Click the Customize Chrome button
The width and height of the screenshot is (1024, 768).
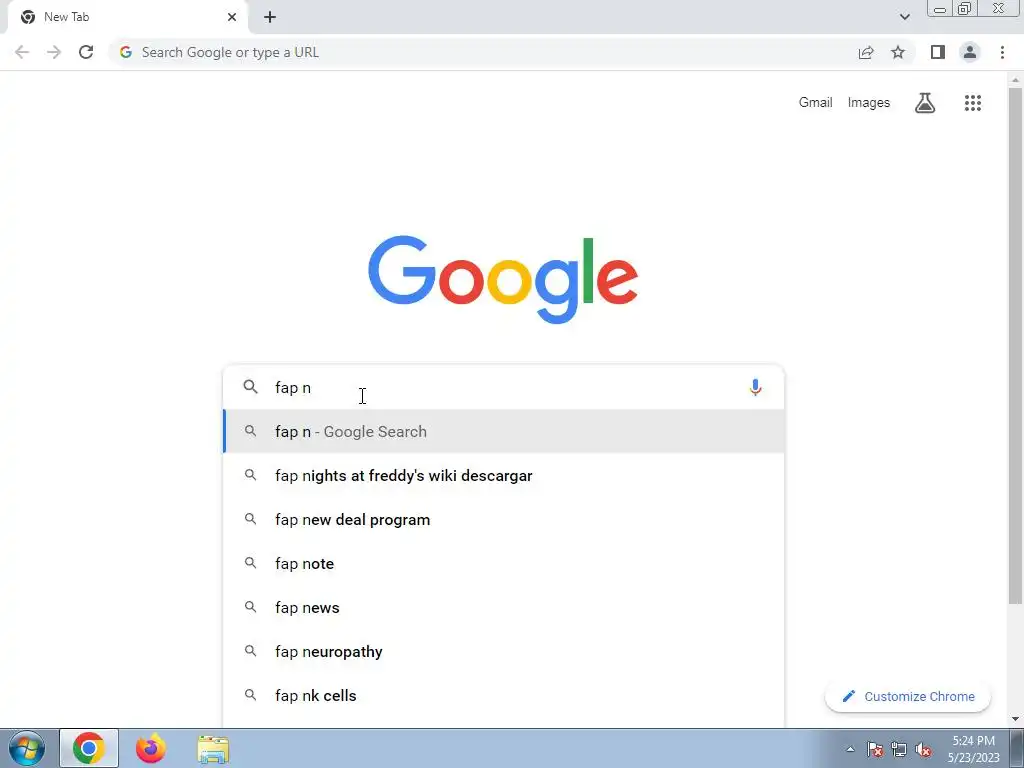pos(908,696)
